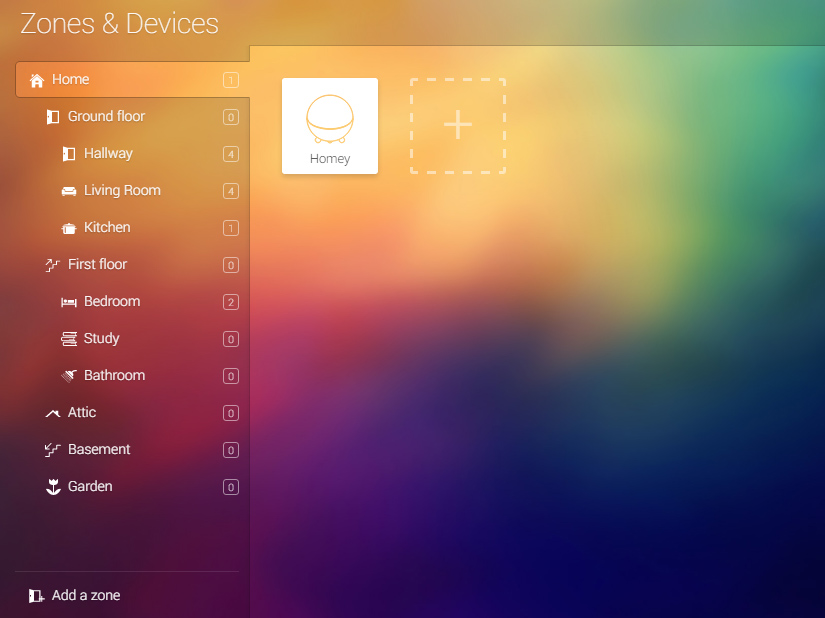Open the Bathroom zone
Viewport: 825px width, 618px height.
point(133,376)
